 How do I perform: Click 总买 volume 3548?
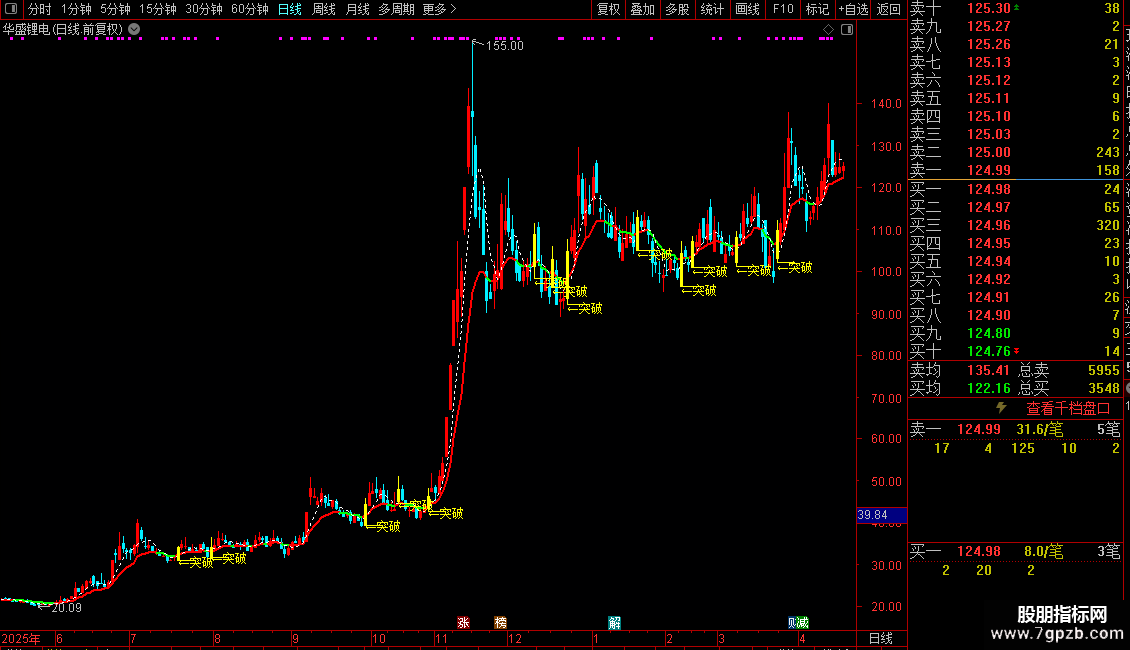[x=1104, y=388]
